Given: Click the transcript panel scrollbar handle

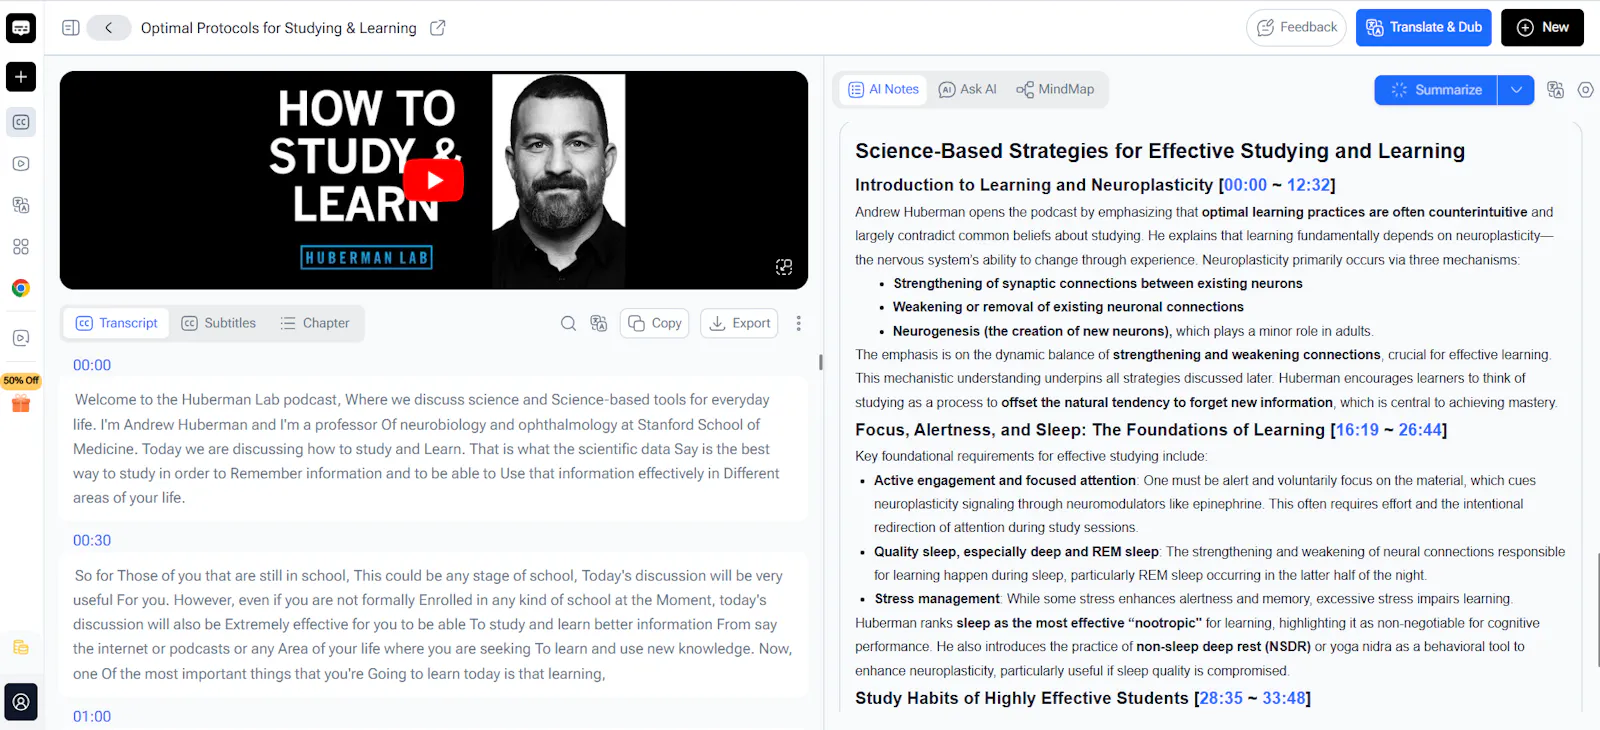Looking at the screenshot, I should pos(821,362).
